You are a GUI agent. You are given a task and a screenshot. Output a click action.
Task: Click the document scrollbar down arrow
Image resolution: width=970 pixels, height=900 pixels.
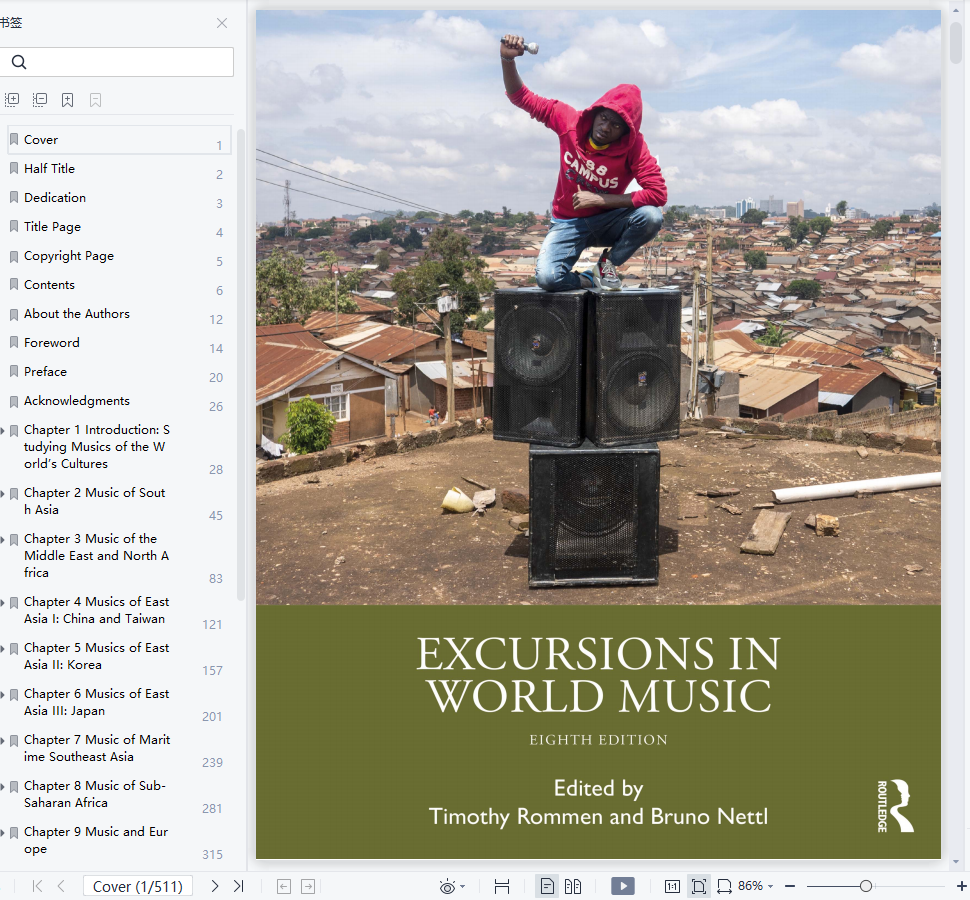(956, 862)
